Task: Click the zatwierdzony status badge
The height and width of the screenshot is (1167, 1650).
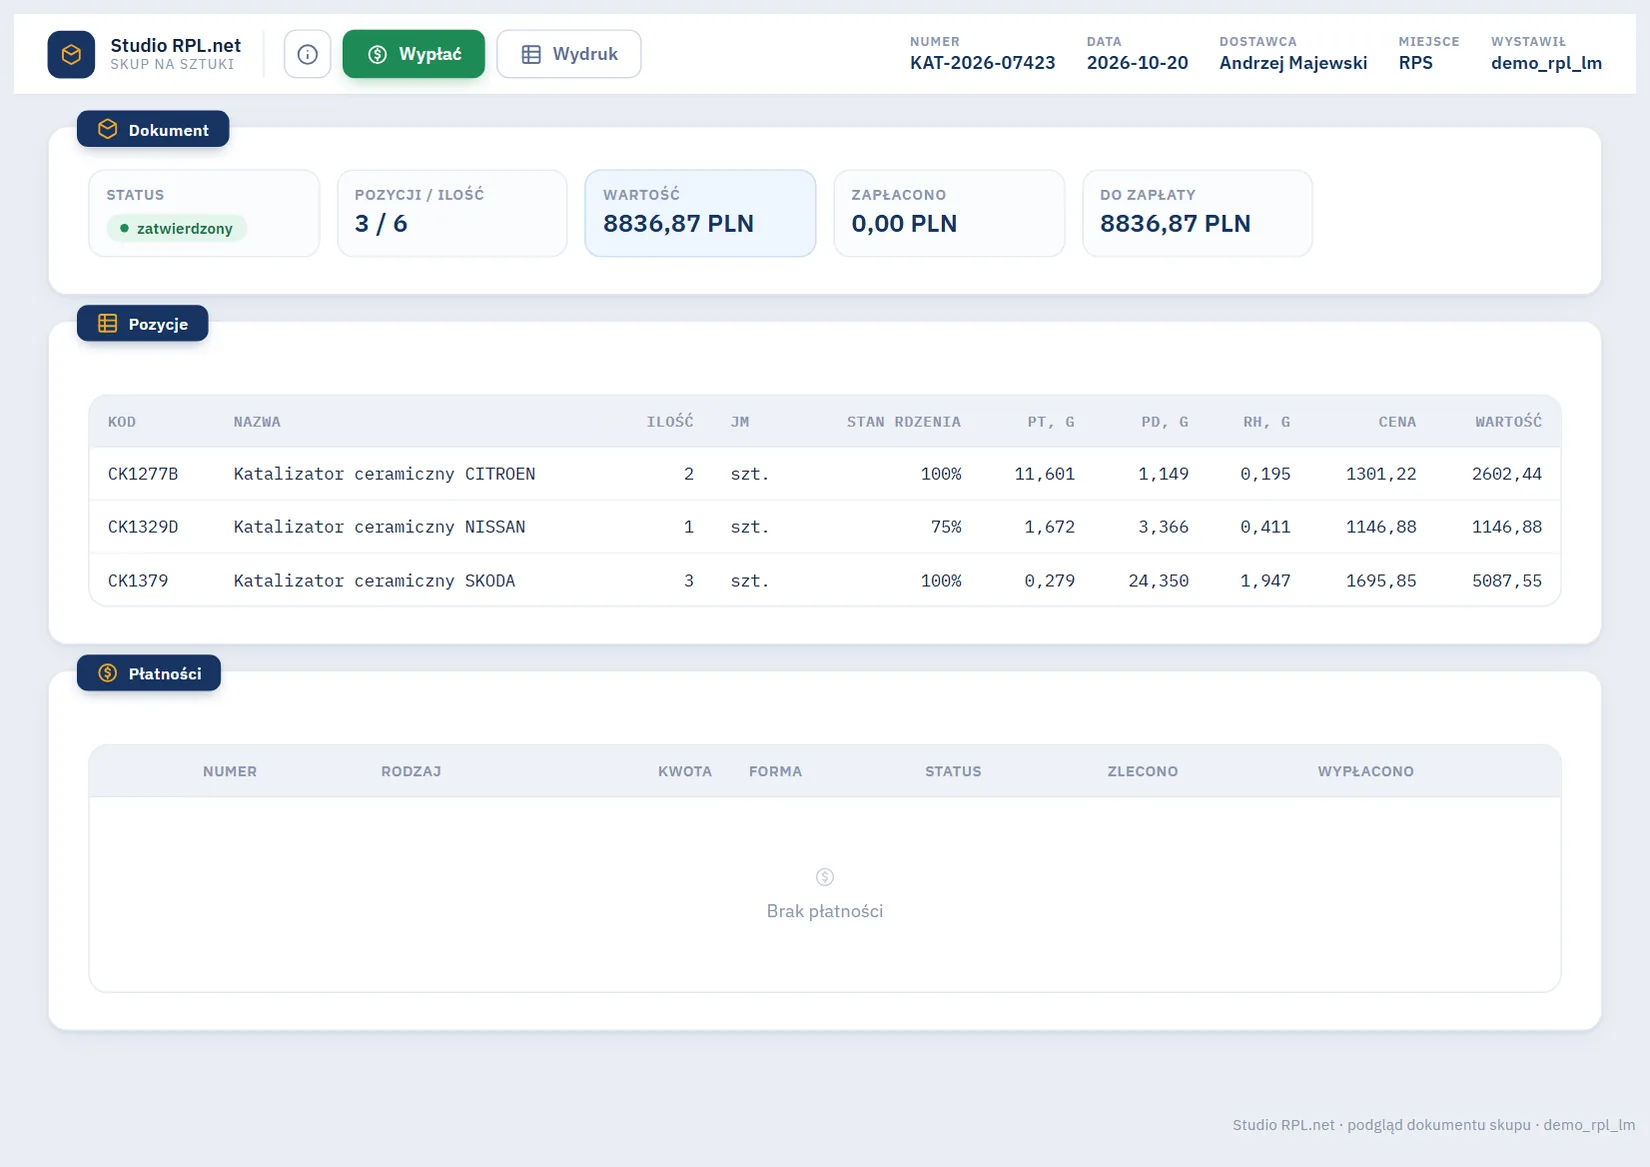Action: (x=177, y=228)
